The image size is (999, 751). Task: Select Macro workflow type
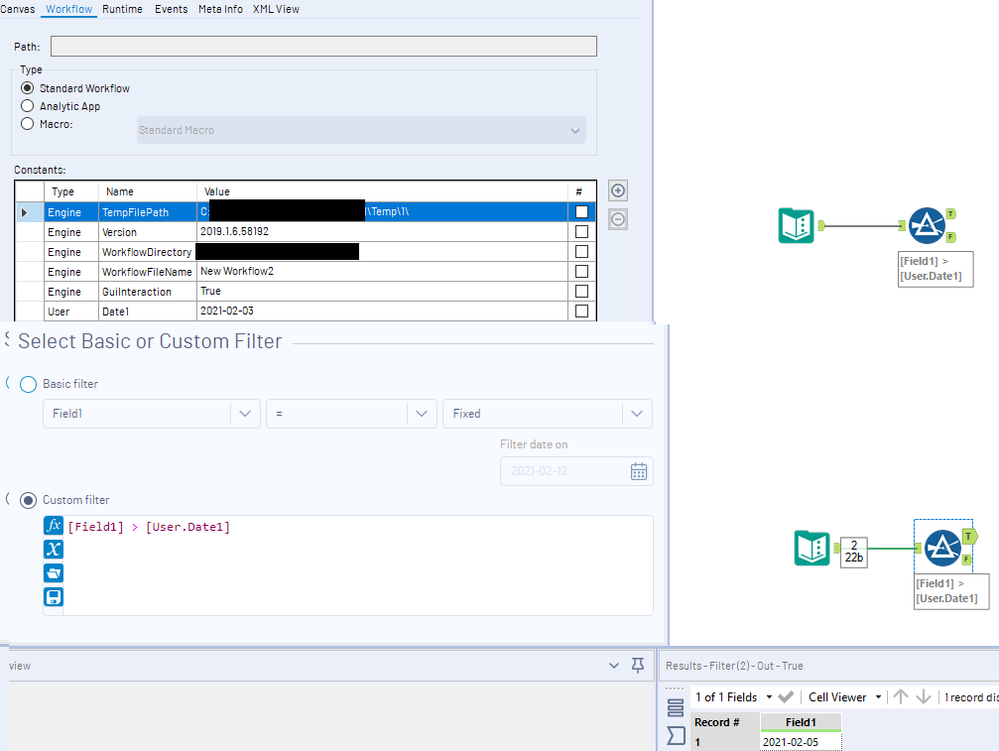(x=27, y=124)
